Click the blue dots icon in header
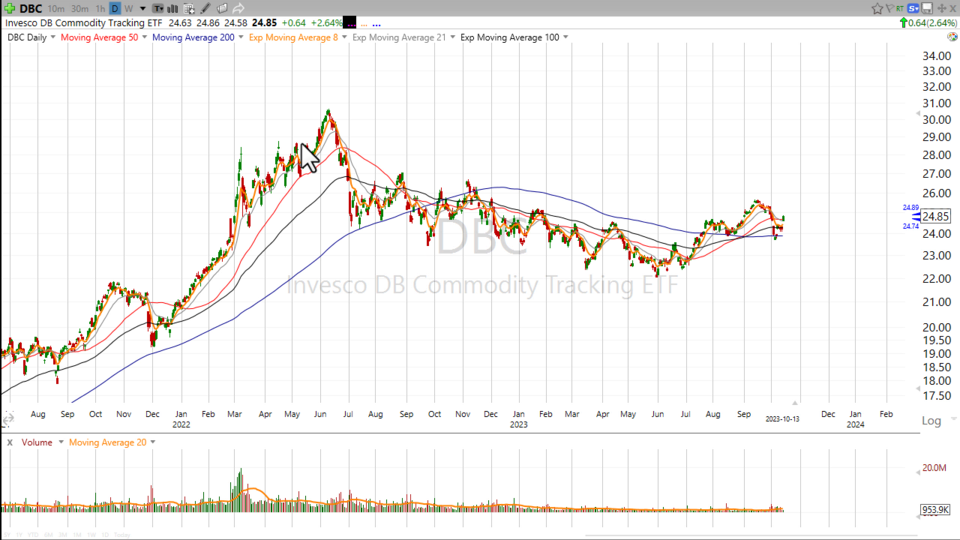 click(376, 25)
